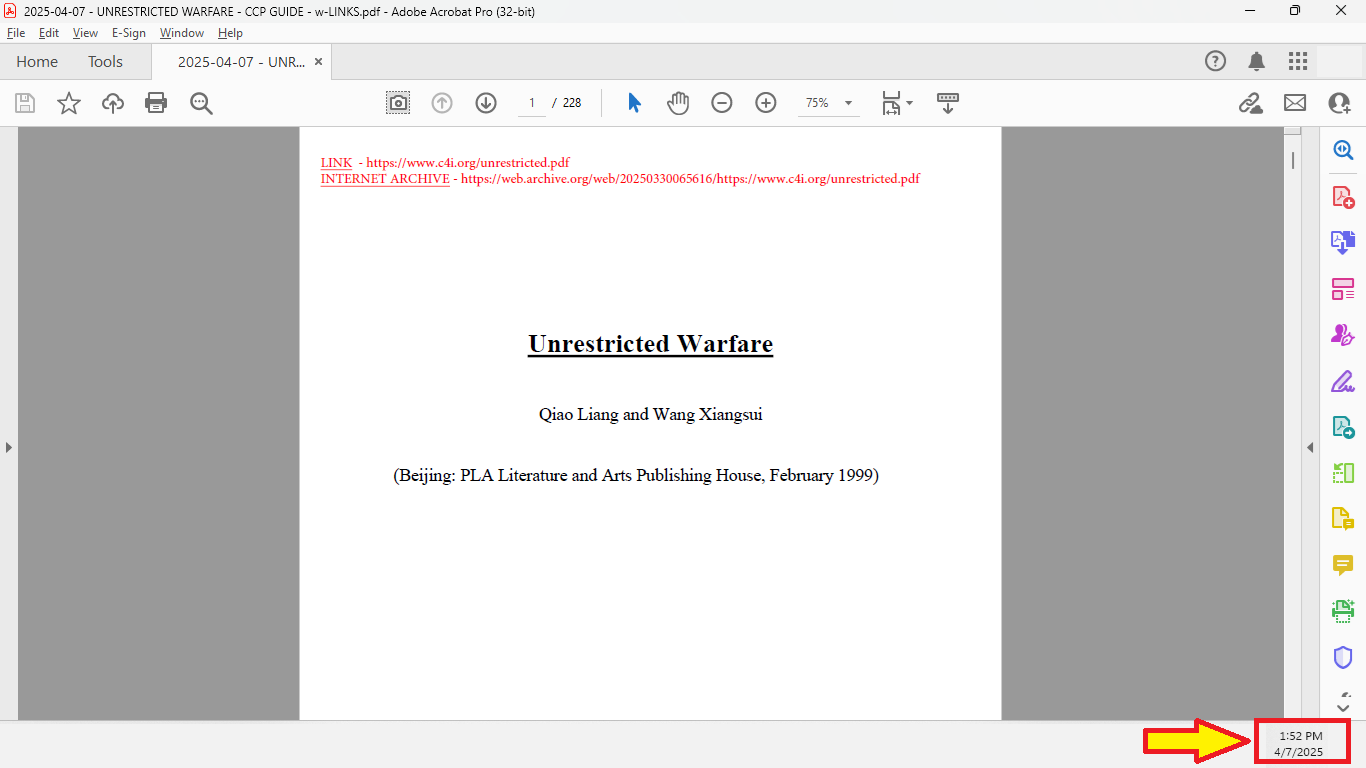The height and width of the screenshot is (768, 1366).
Task: Open the Window menu
Action: coord(182,33)
